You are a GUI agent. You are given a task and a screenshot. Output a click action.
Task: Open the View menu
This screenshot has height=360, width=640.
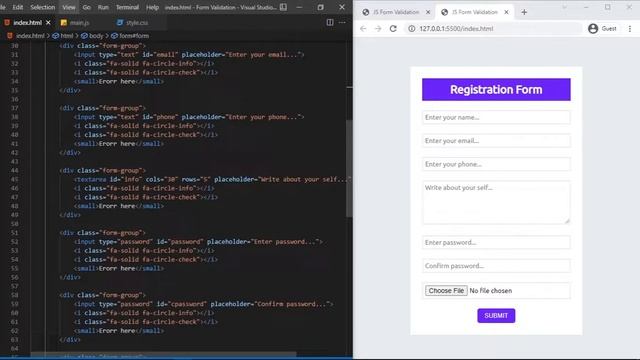pyautogui.click(x=69, y=7)
